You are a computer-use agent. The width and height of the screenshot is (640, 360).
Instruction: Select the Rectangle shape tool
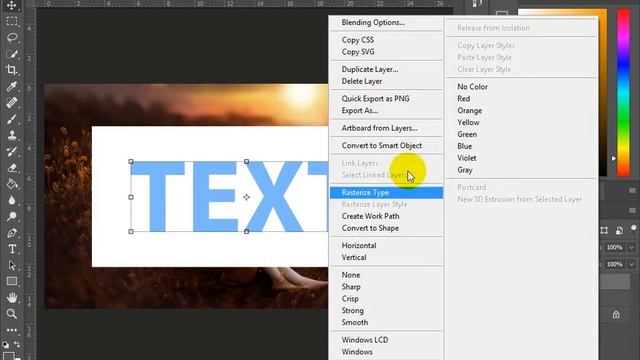[11, 281]
